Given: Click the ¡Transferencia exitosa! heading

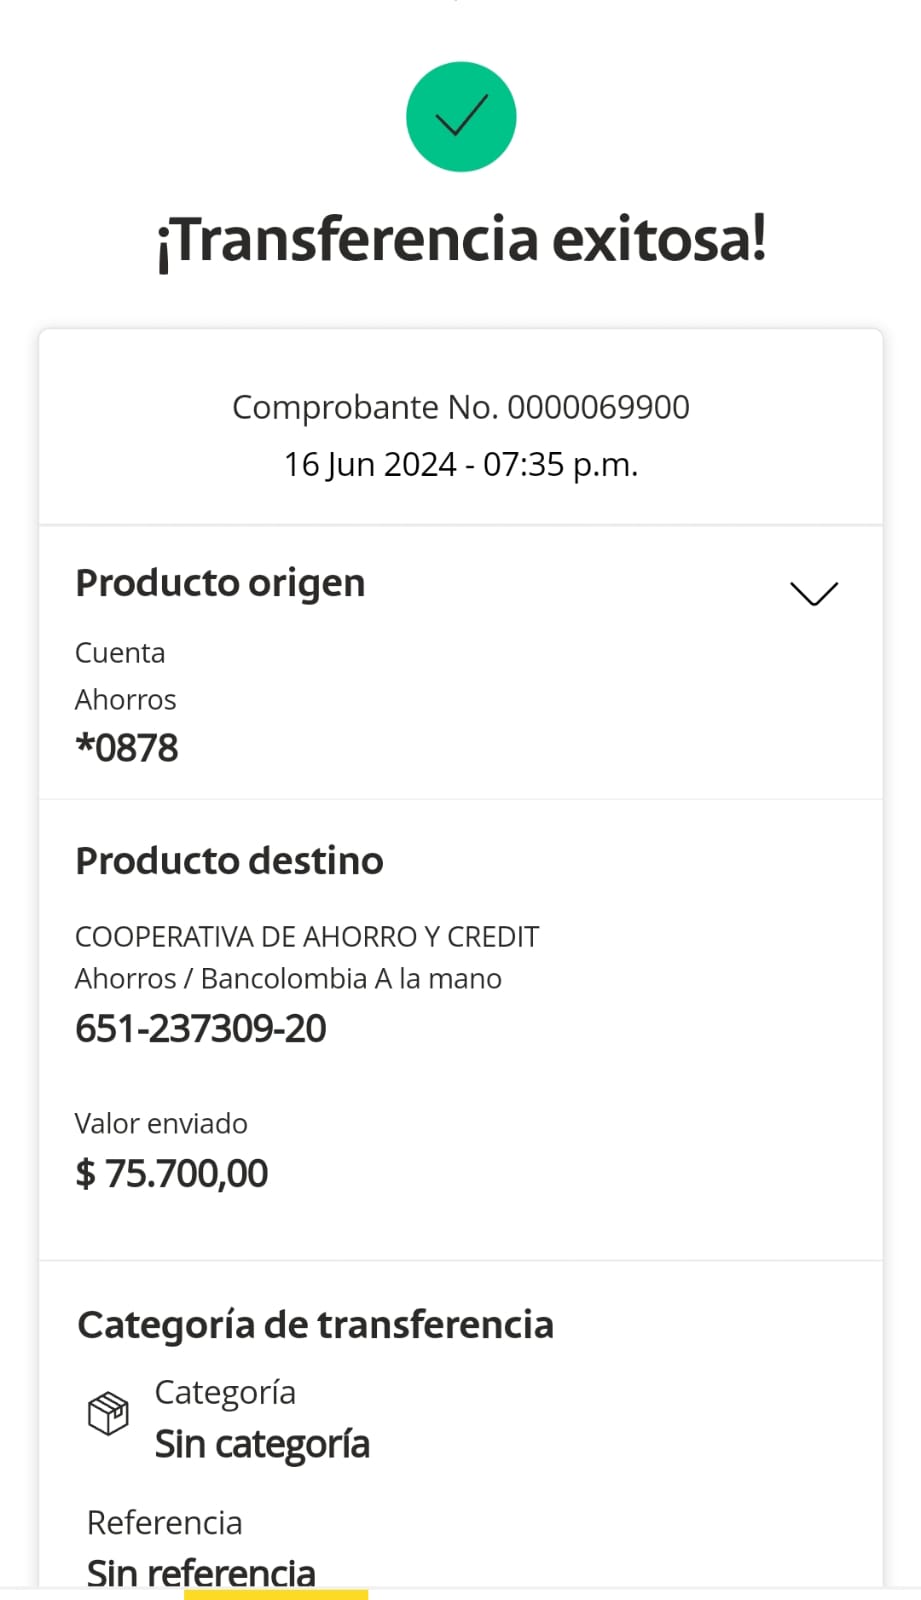Looking at the screenshot, I should point(461,241).
